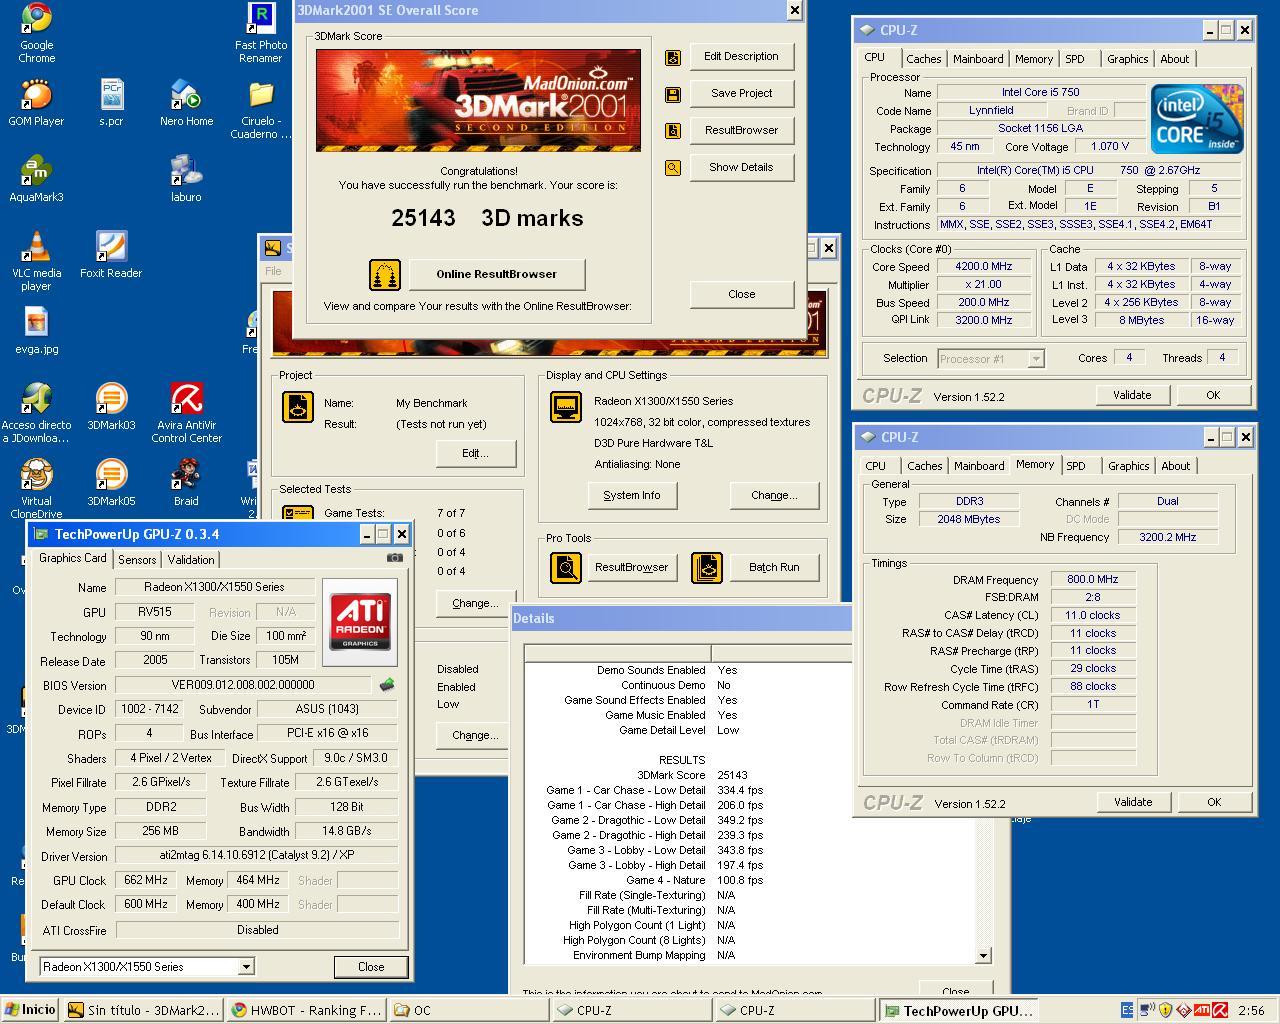Click GPU-Z screenshot camera icon
The height and width of the screenshot is (1024, 1280).
tap(395, 558)
